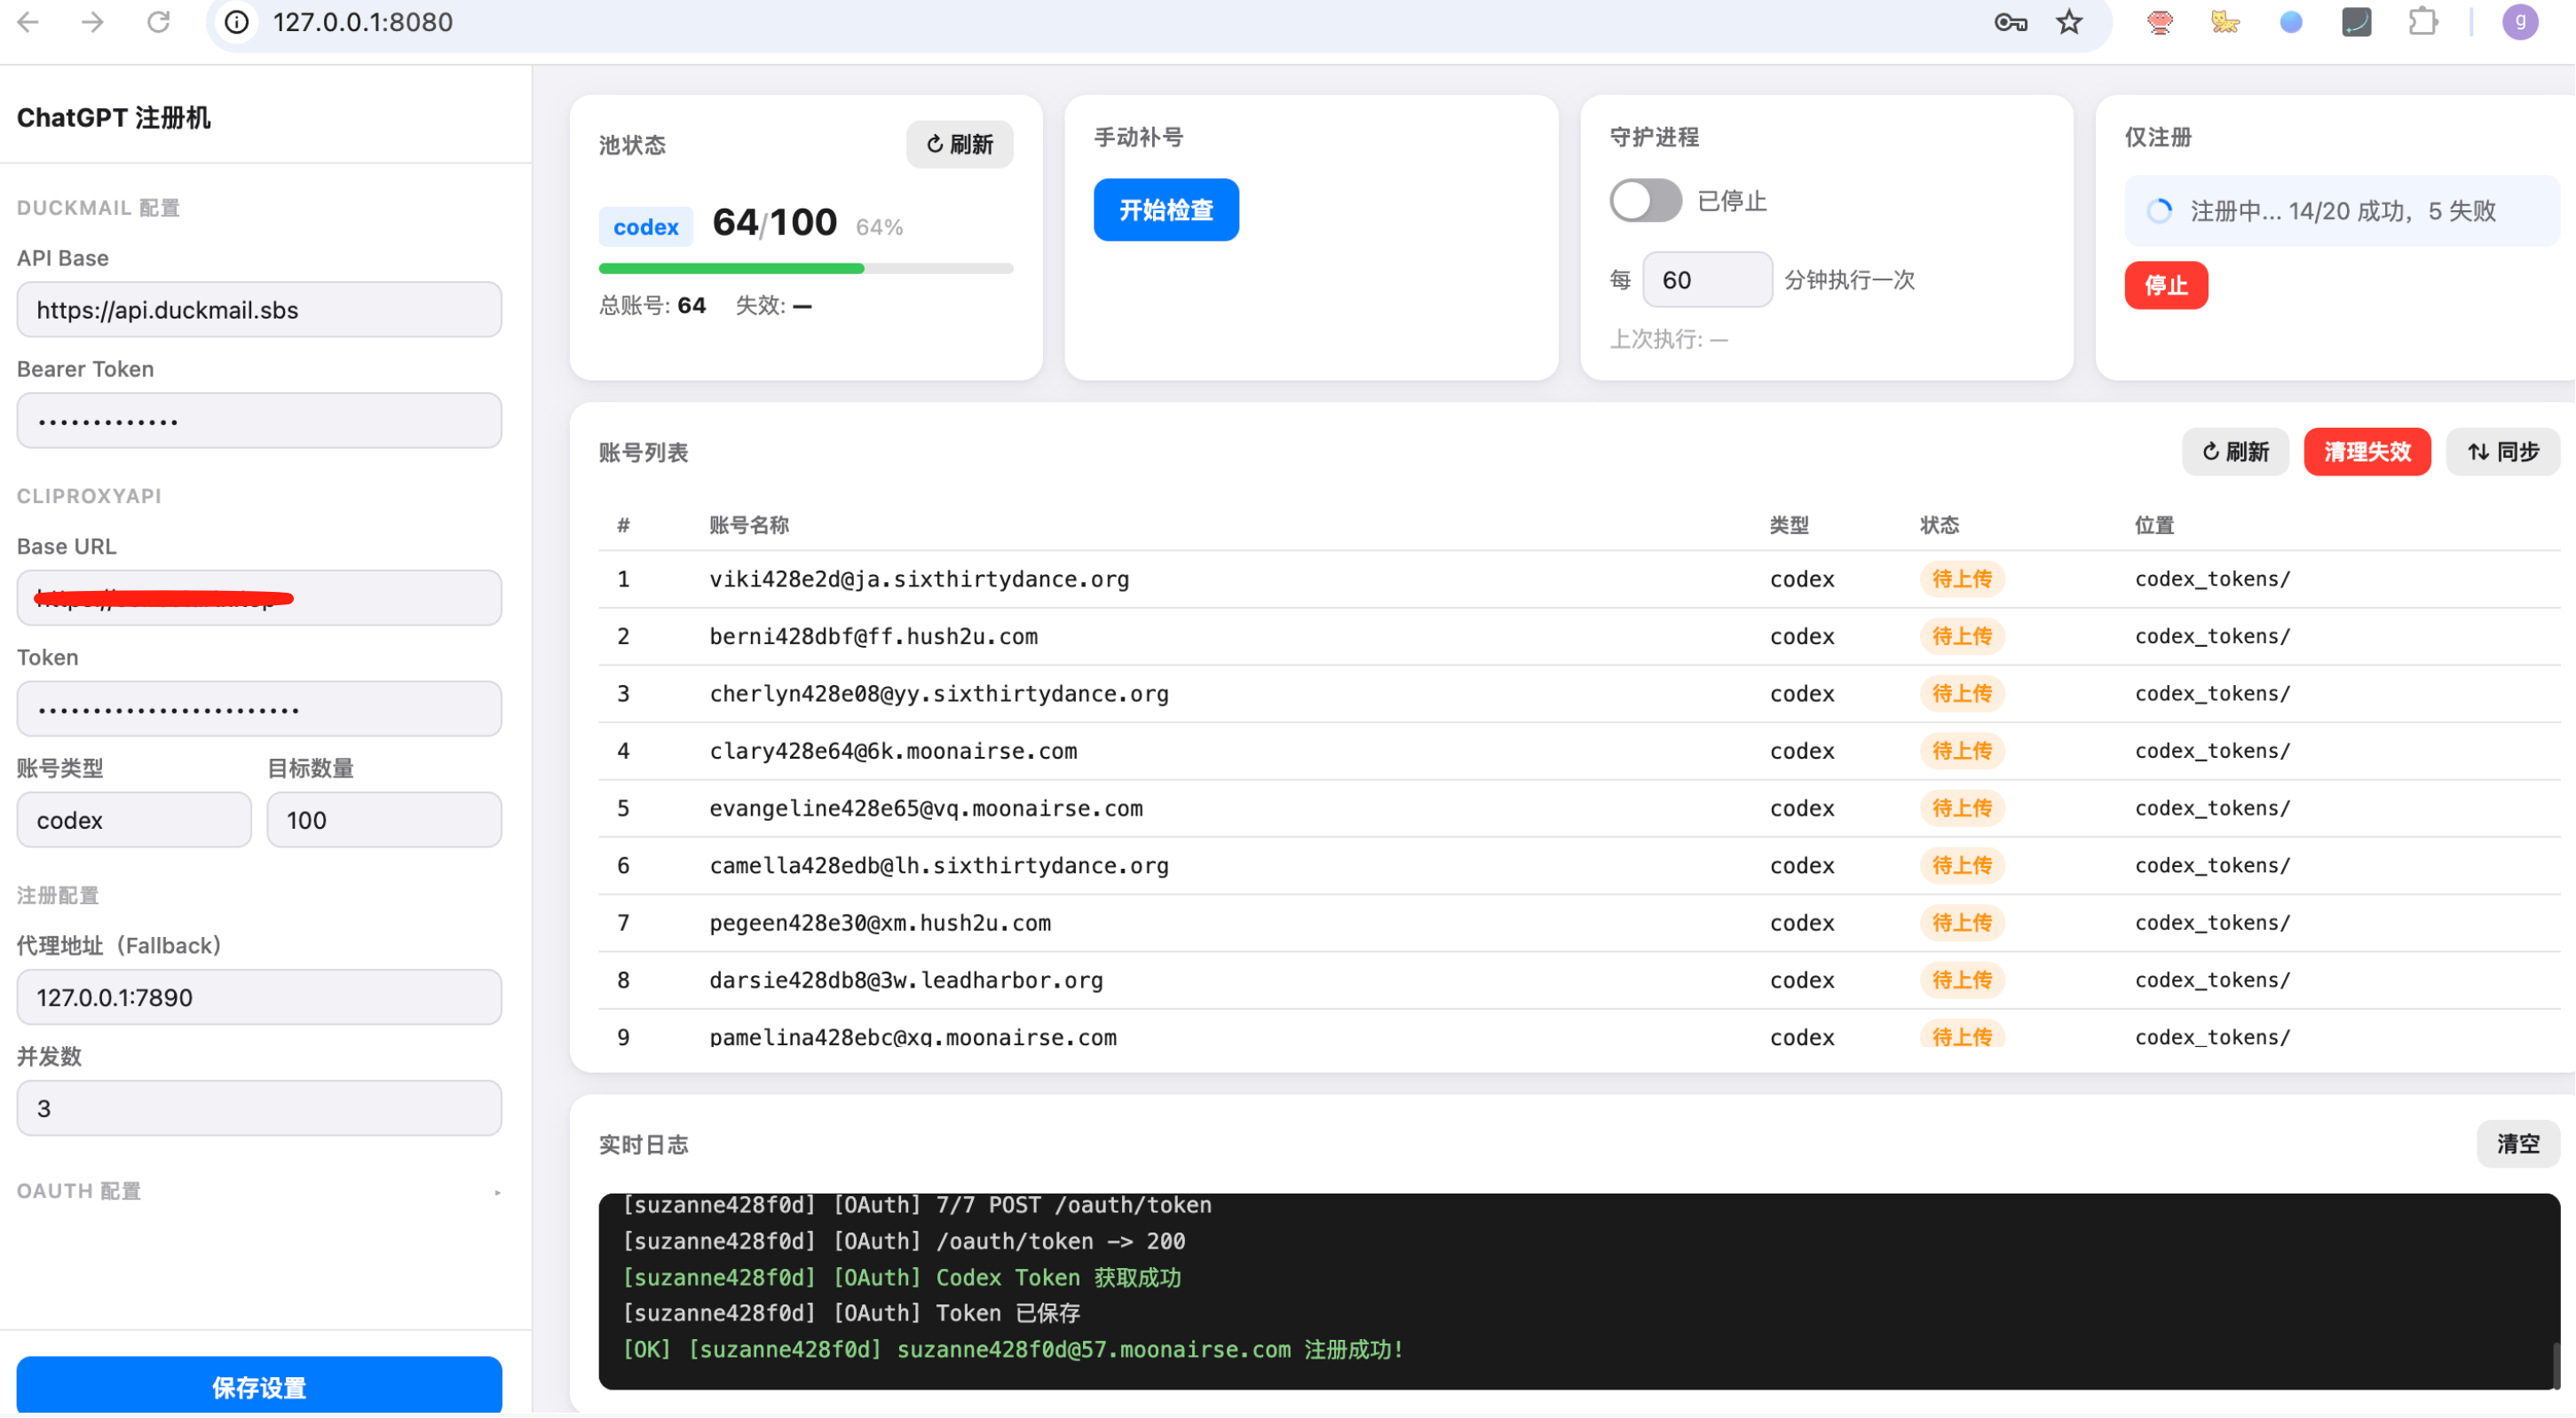The width and height of the screenshot is (2576, 1418).
Task: Click the ChatGPT 注册机 title
Action: pos(114,118)
